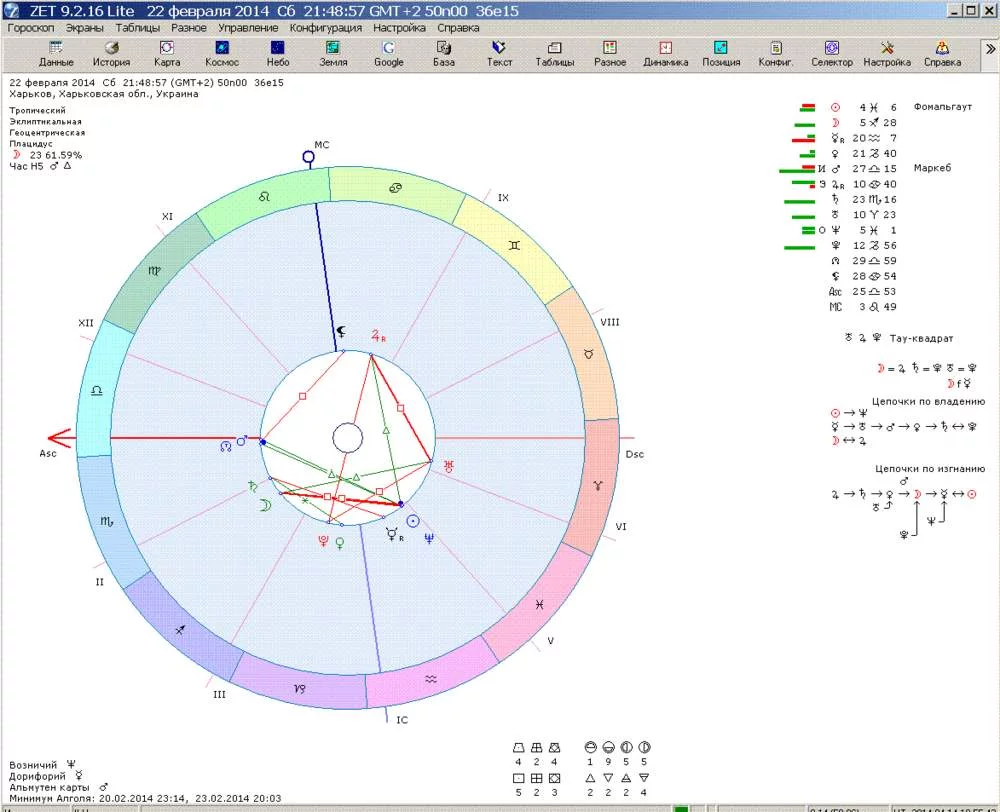Open the Селектор tool
This screenshot has height=812, width=1000.
(831, 53)
